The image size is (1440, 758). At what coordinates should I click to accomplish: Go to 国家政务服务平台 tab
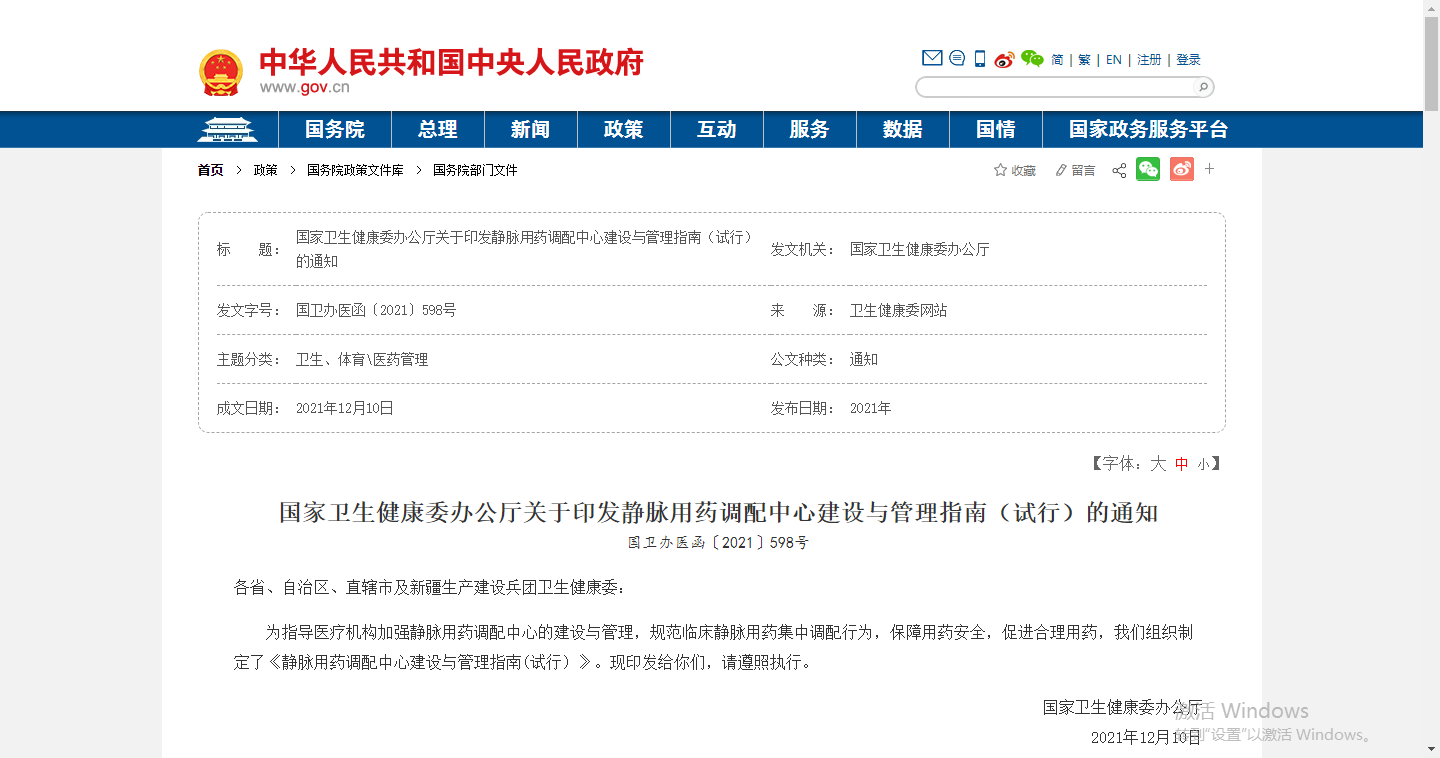(x=1148, y=129)
